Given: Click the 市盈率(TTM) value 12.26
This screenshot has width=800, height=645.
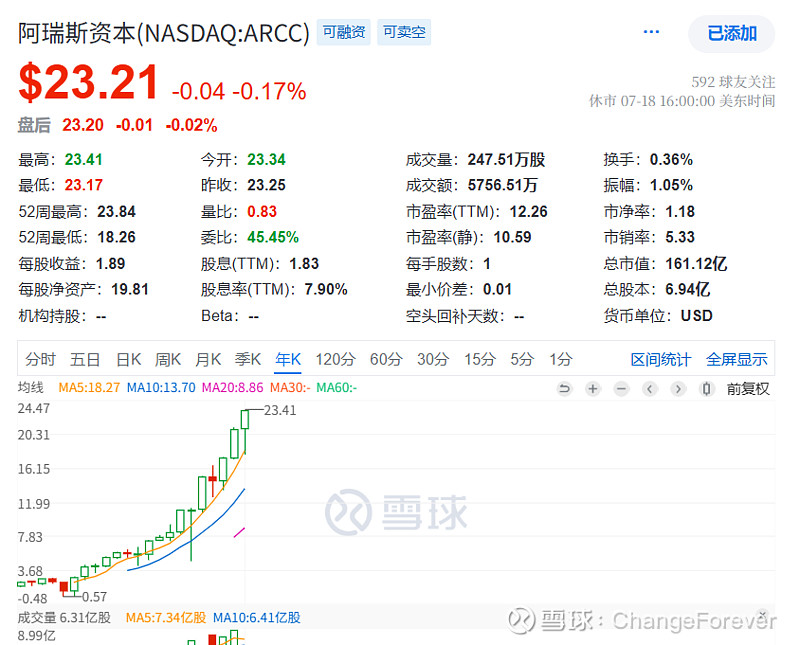Looking at the screenshot, I should coord(529,211).
